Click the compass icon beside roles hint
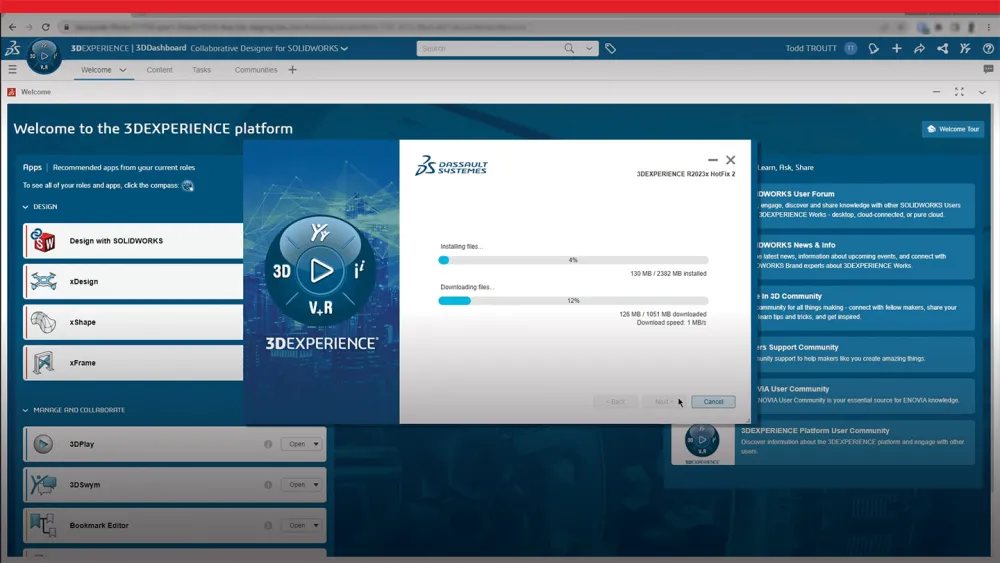 pyautogui.click(x=188, y=186)
